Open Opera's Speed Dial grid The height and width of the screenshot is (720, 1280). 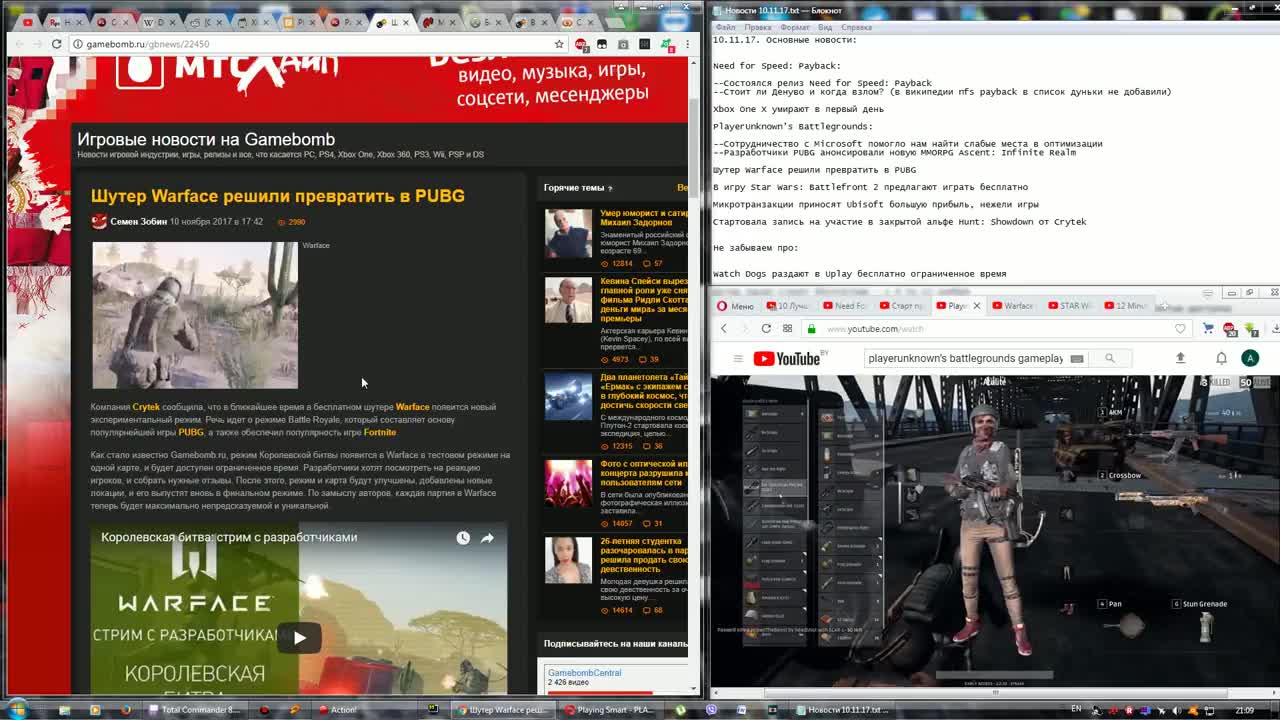(x=788, y=329)
